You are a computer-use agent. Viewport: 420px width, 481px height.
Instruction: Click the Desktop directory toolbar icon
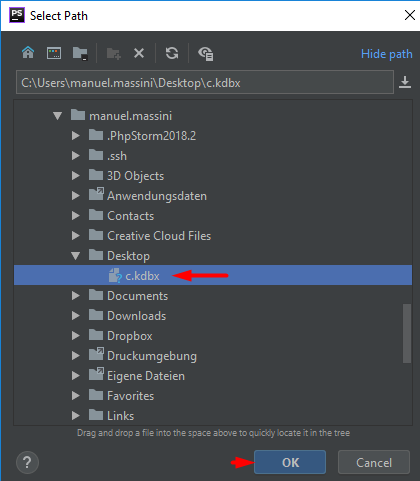coord(54,53)
